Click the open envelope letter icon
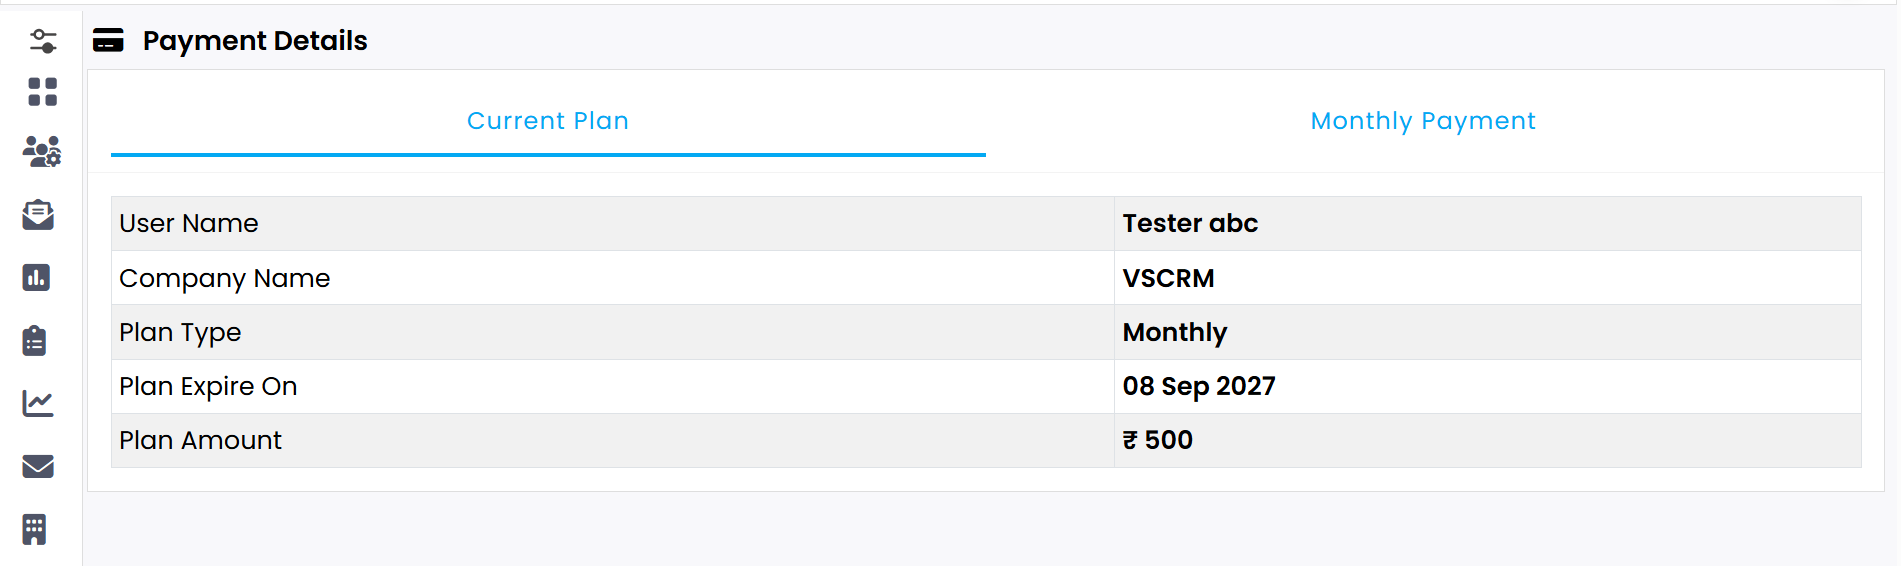This screenshot has height=566, width=1901. coord(38,215)
